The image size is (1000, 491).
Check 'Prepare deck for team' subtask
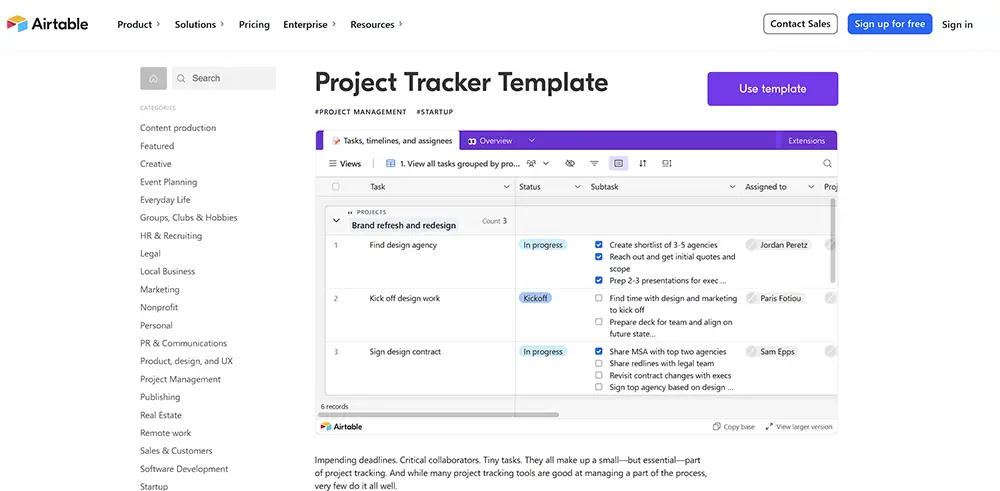tap(598, 322)
